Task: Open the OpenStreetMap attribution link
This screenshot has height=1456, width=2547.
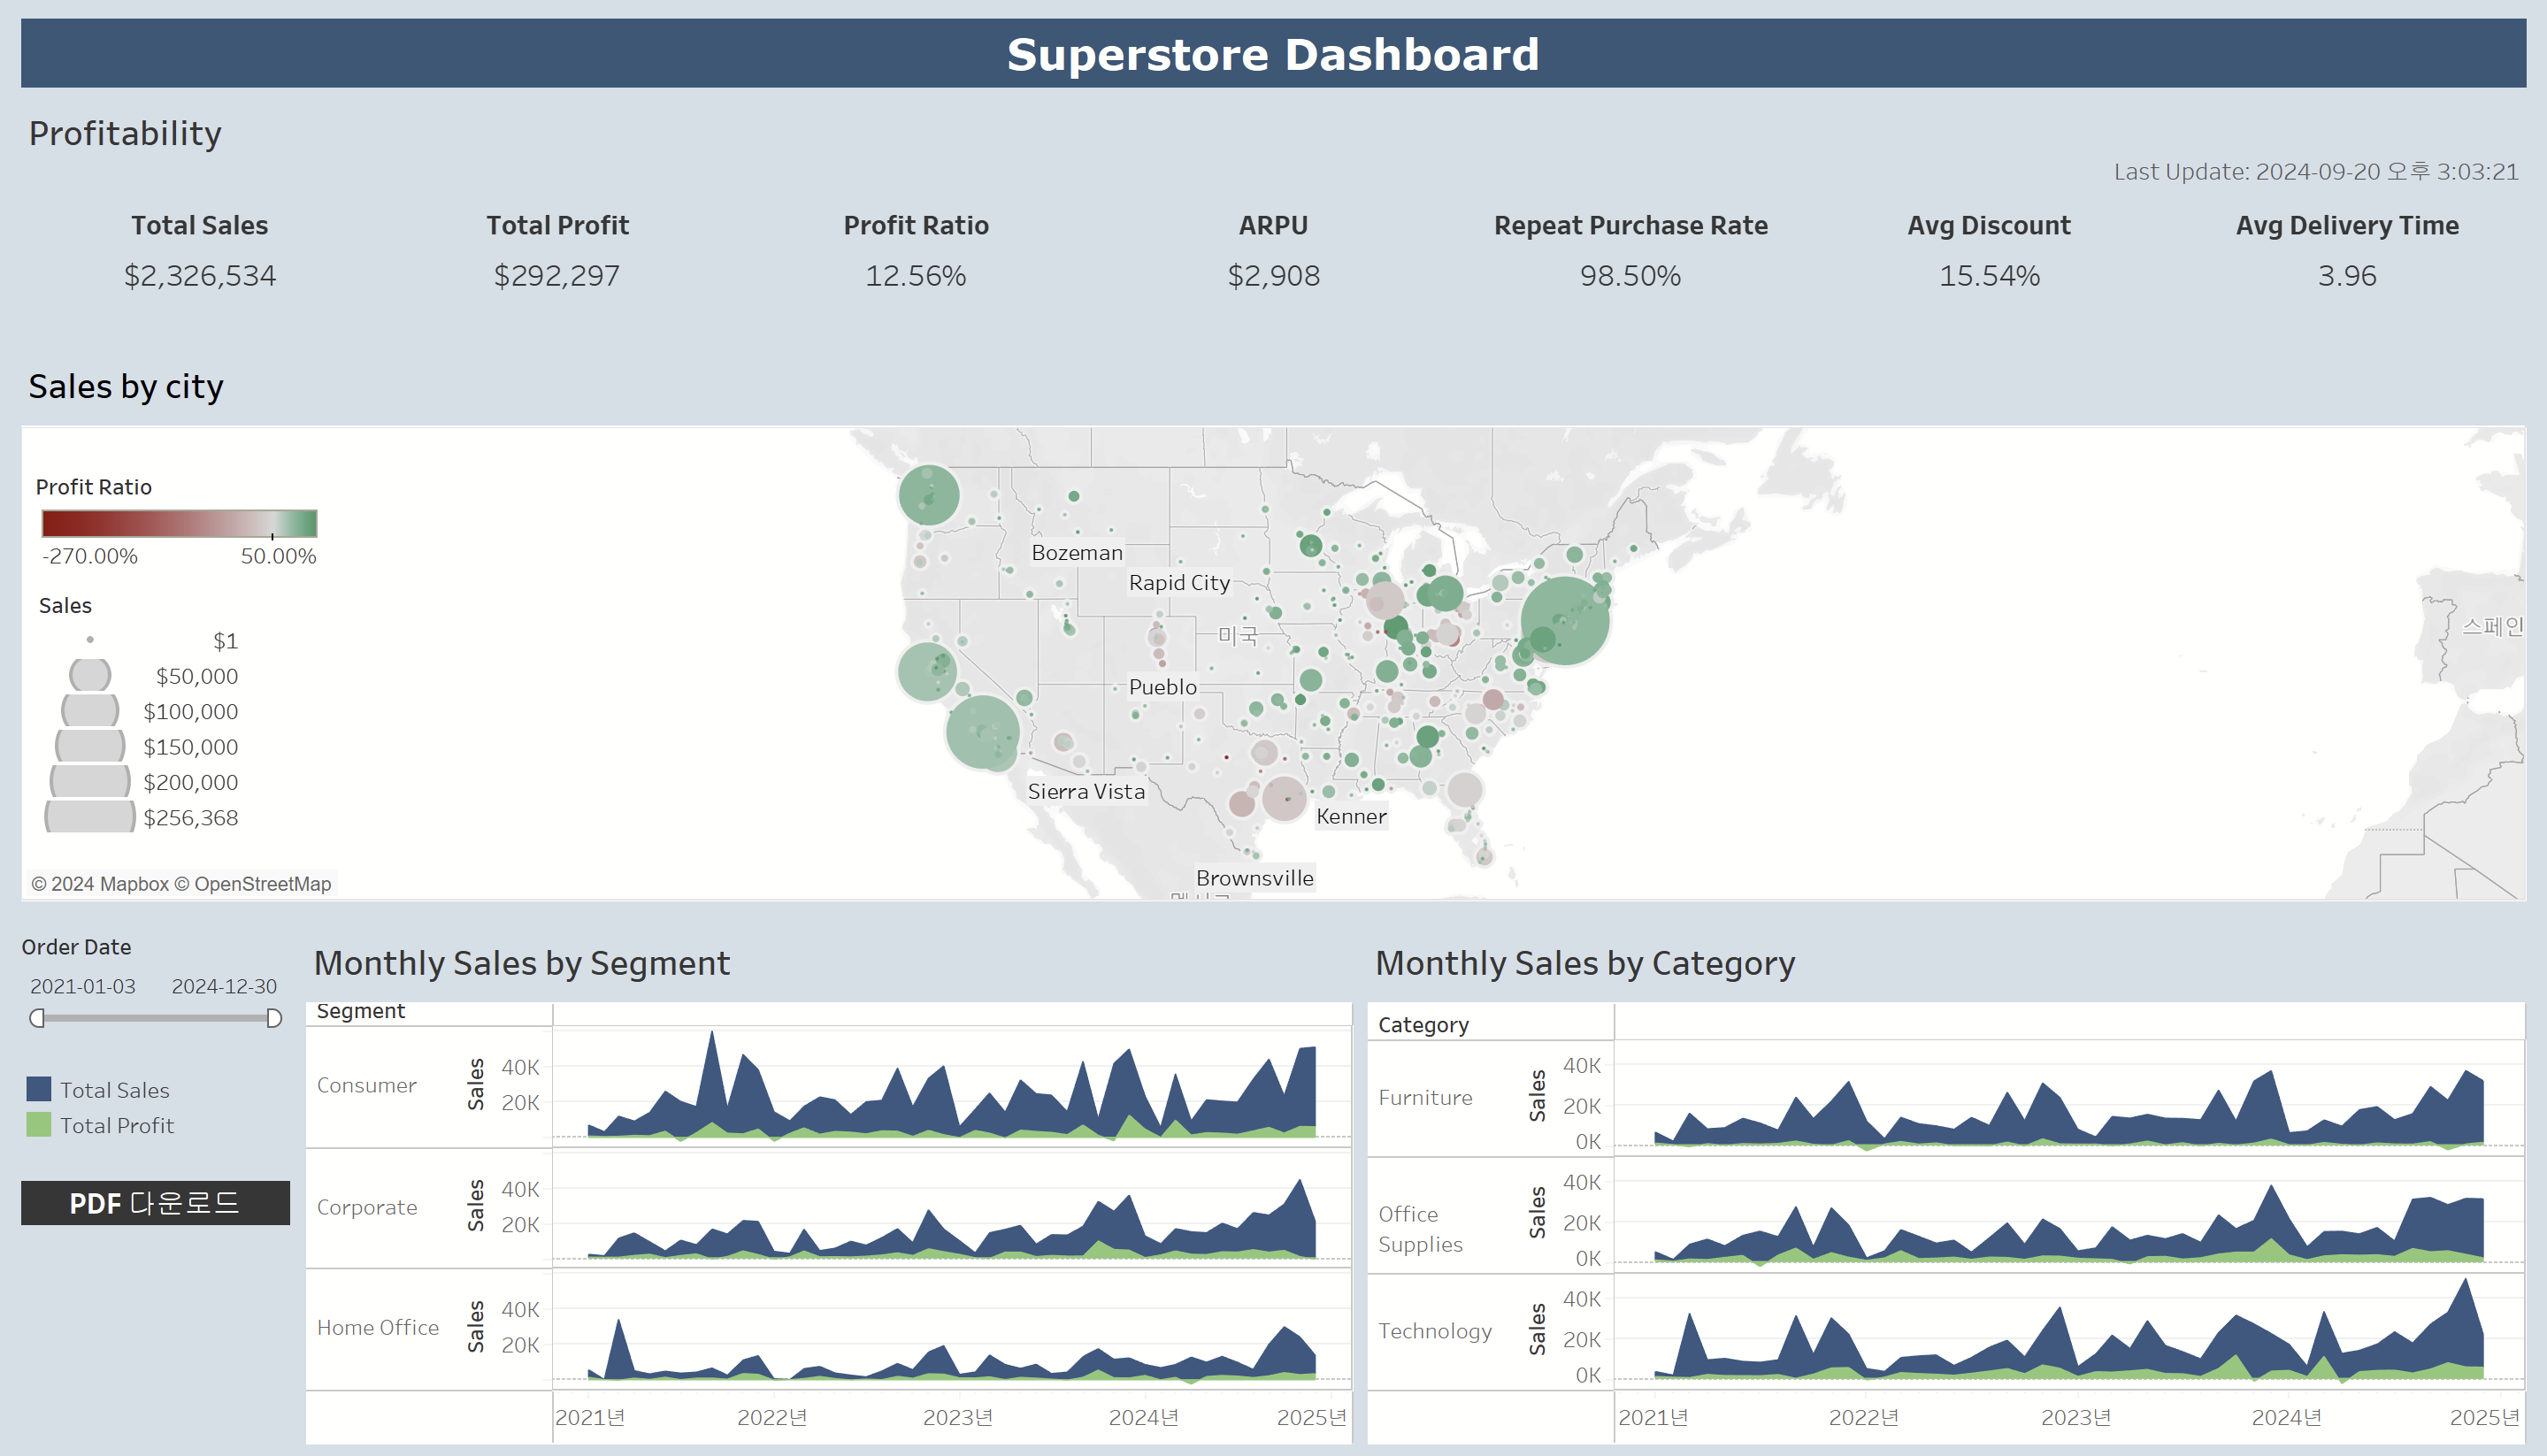Action: pyautogui.click(x=262, y=884)
